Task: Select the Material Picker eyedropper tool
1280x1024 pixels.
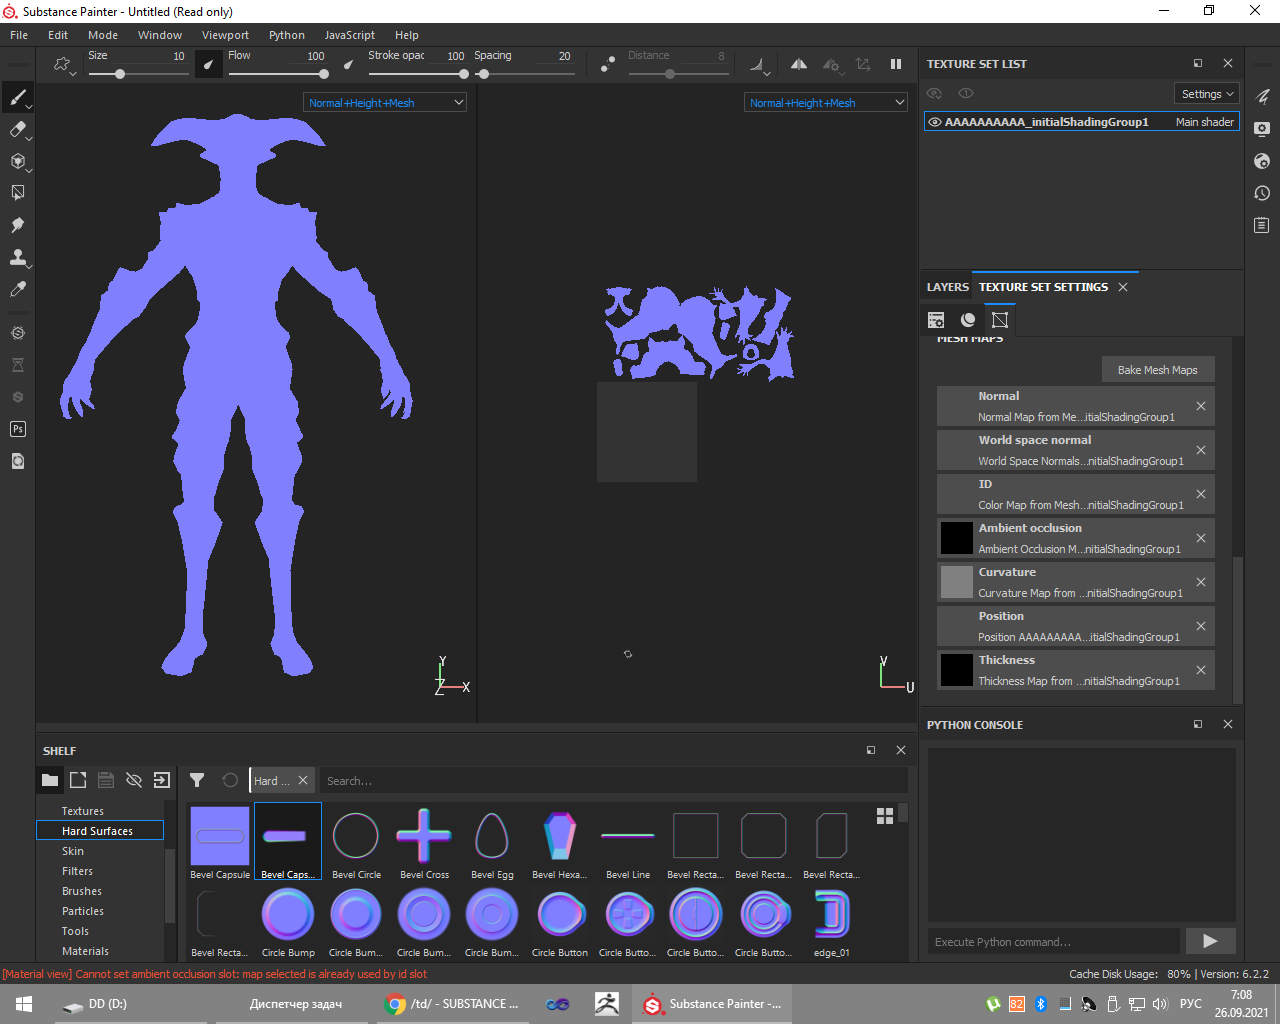Action: pyautogui.click(x=17, y=289)
